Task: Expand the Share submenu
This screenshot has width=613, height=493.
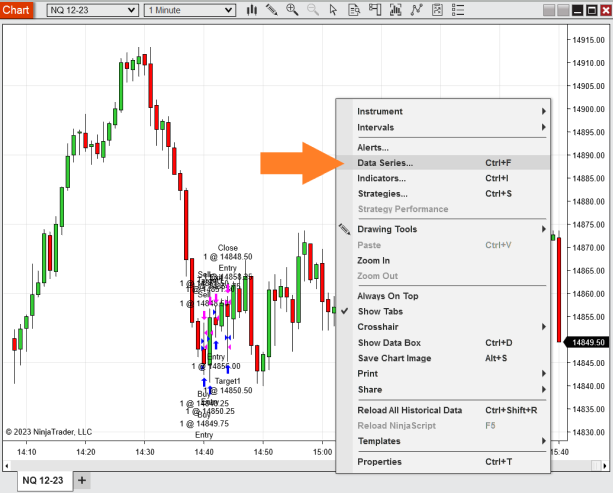Action: click(x=444, y=389)
